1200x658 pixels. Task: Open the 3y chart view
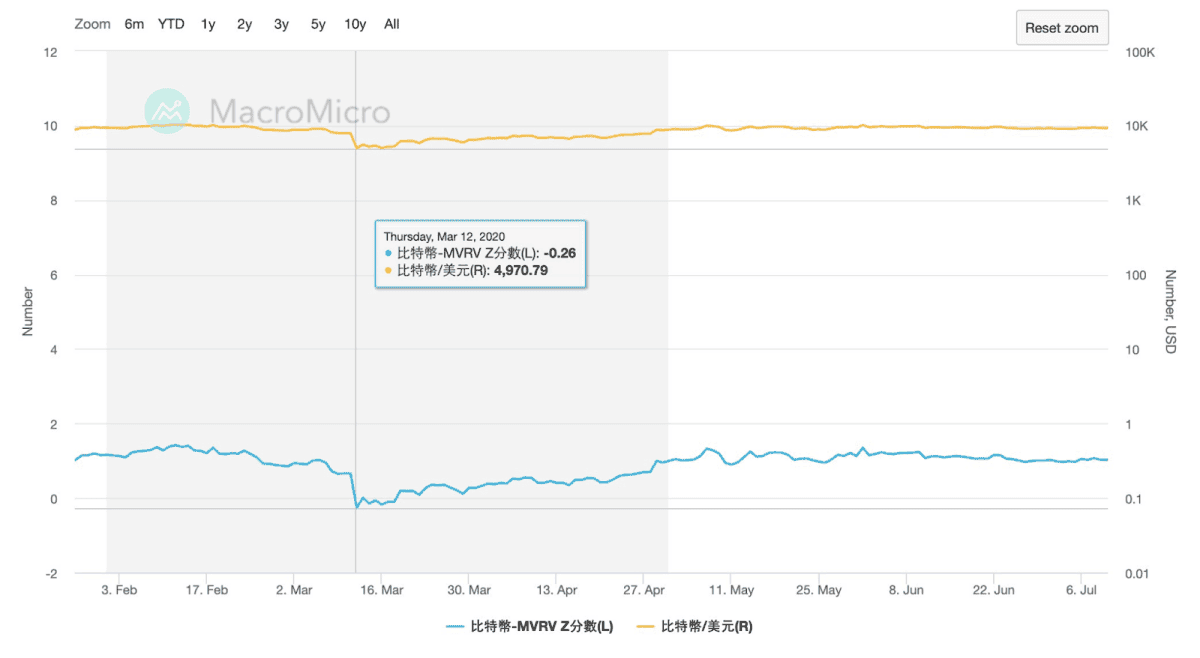[281, 23]
